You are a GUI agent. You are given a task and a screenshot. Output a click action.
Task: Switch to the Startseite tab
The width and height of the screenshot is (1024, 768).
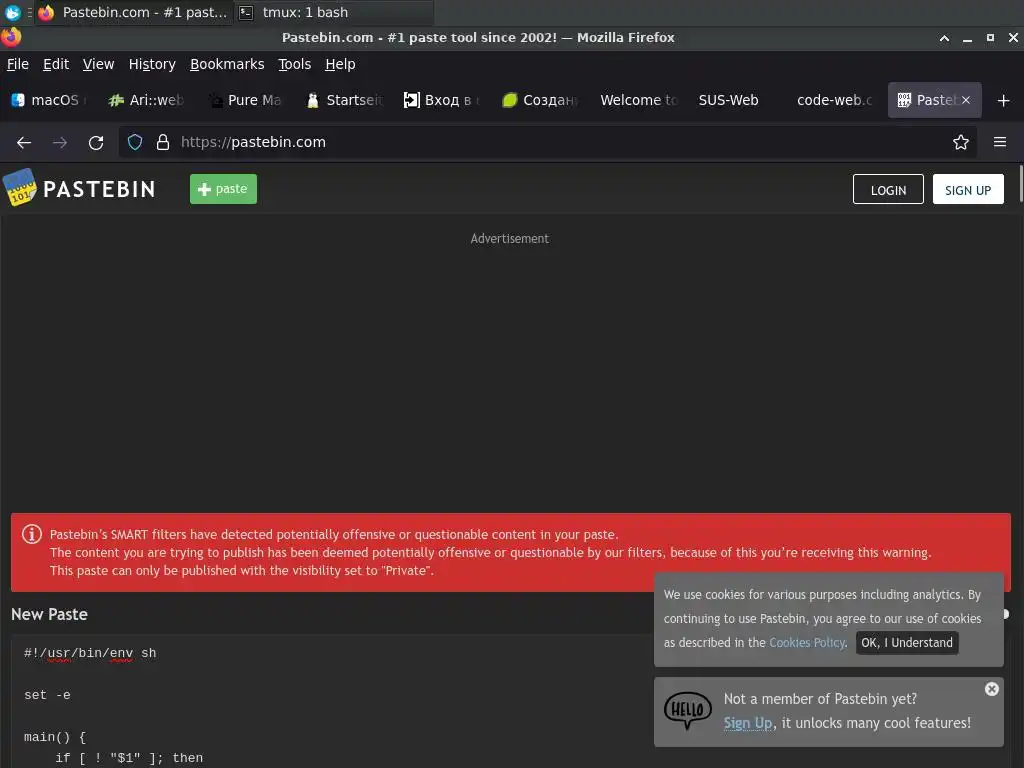(x=345, y=100)
